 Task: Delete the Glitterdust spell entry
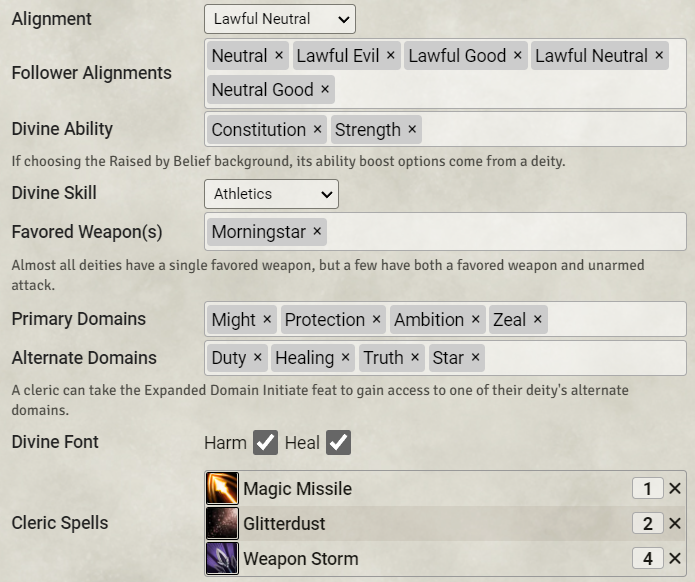(675, 524)
